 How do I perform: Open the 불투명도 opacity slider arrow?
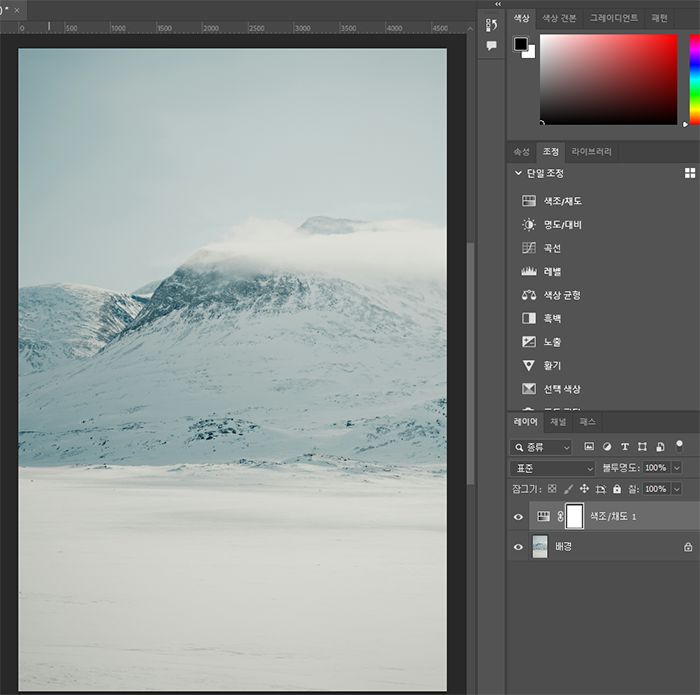click(x=677, y=468)
